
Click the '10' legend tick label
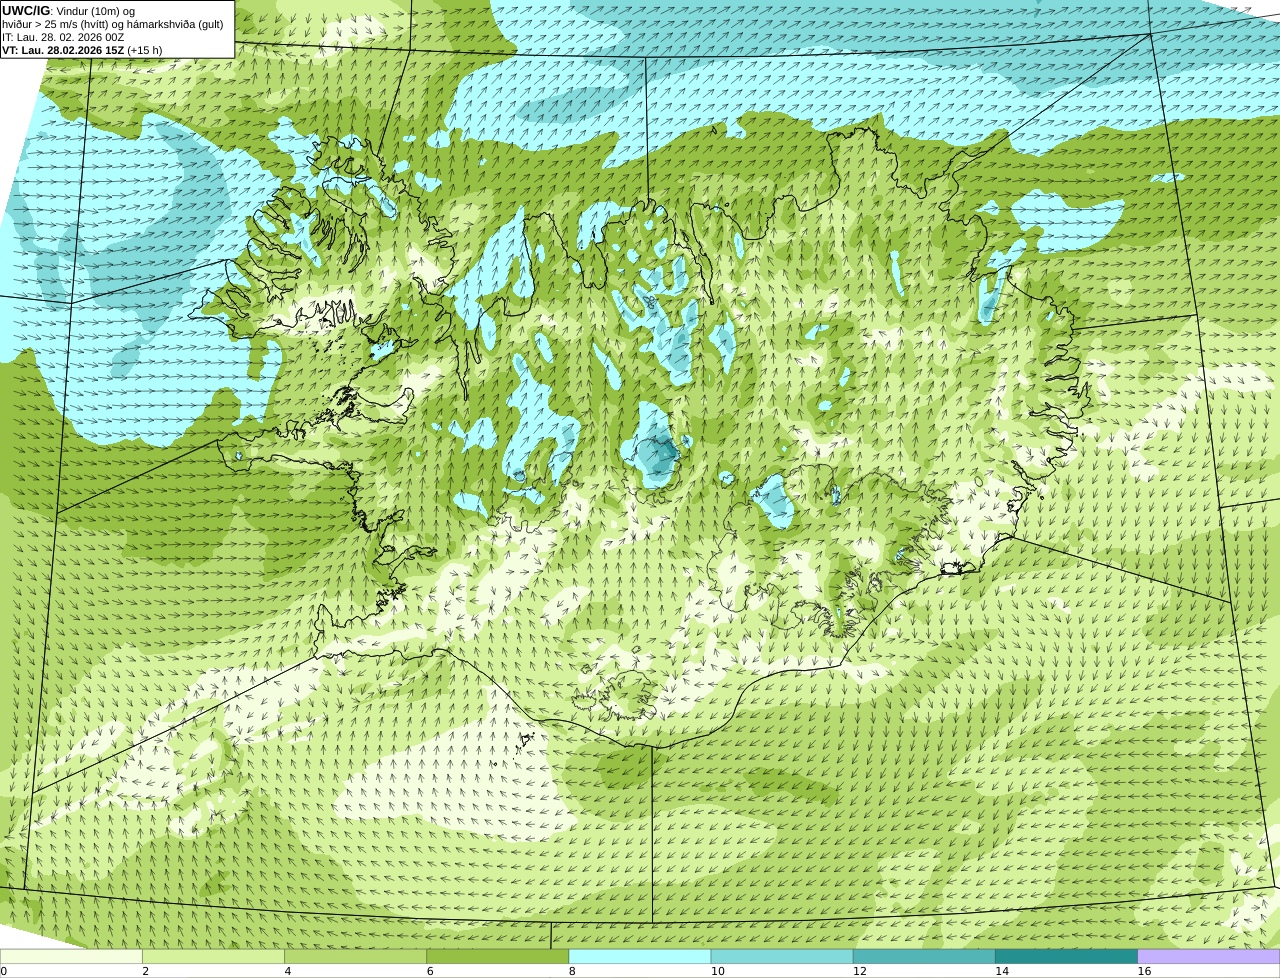point(717,971)
